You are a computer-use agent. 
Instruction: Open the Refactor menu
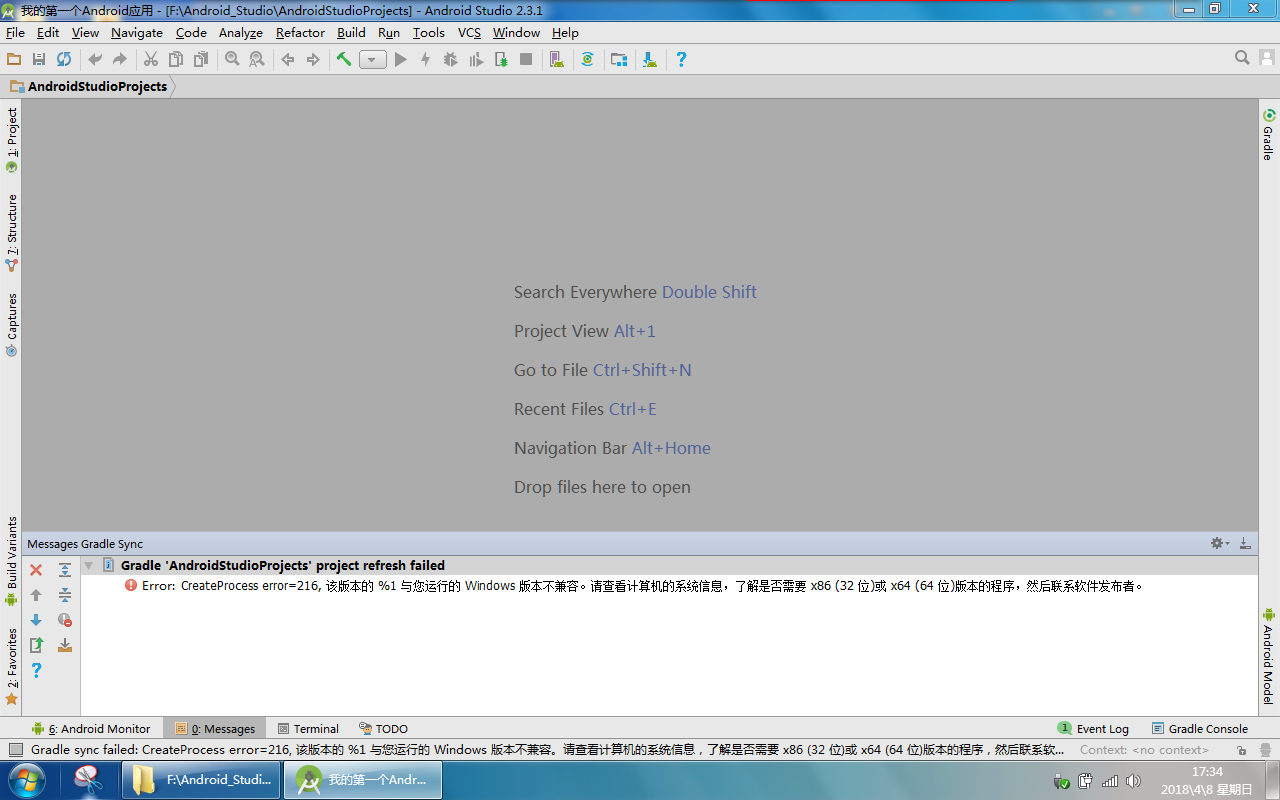click(300, 32)
